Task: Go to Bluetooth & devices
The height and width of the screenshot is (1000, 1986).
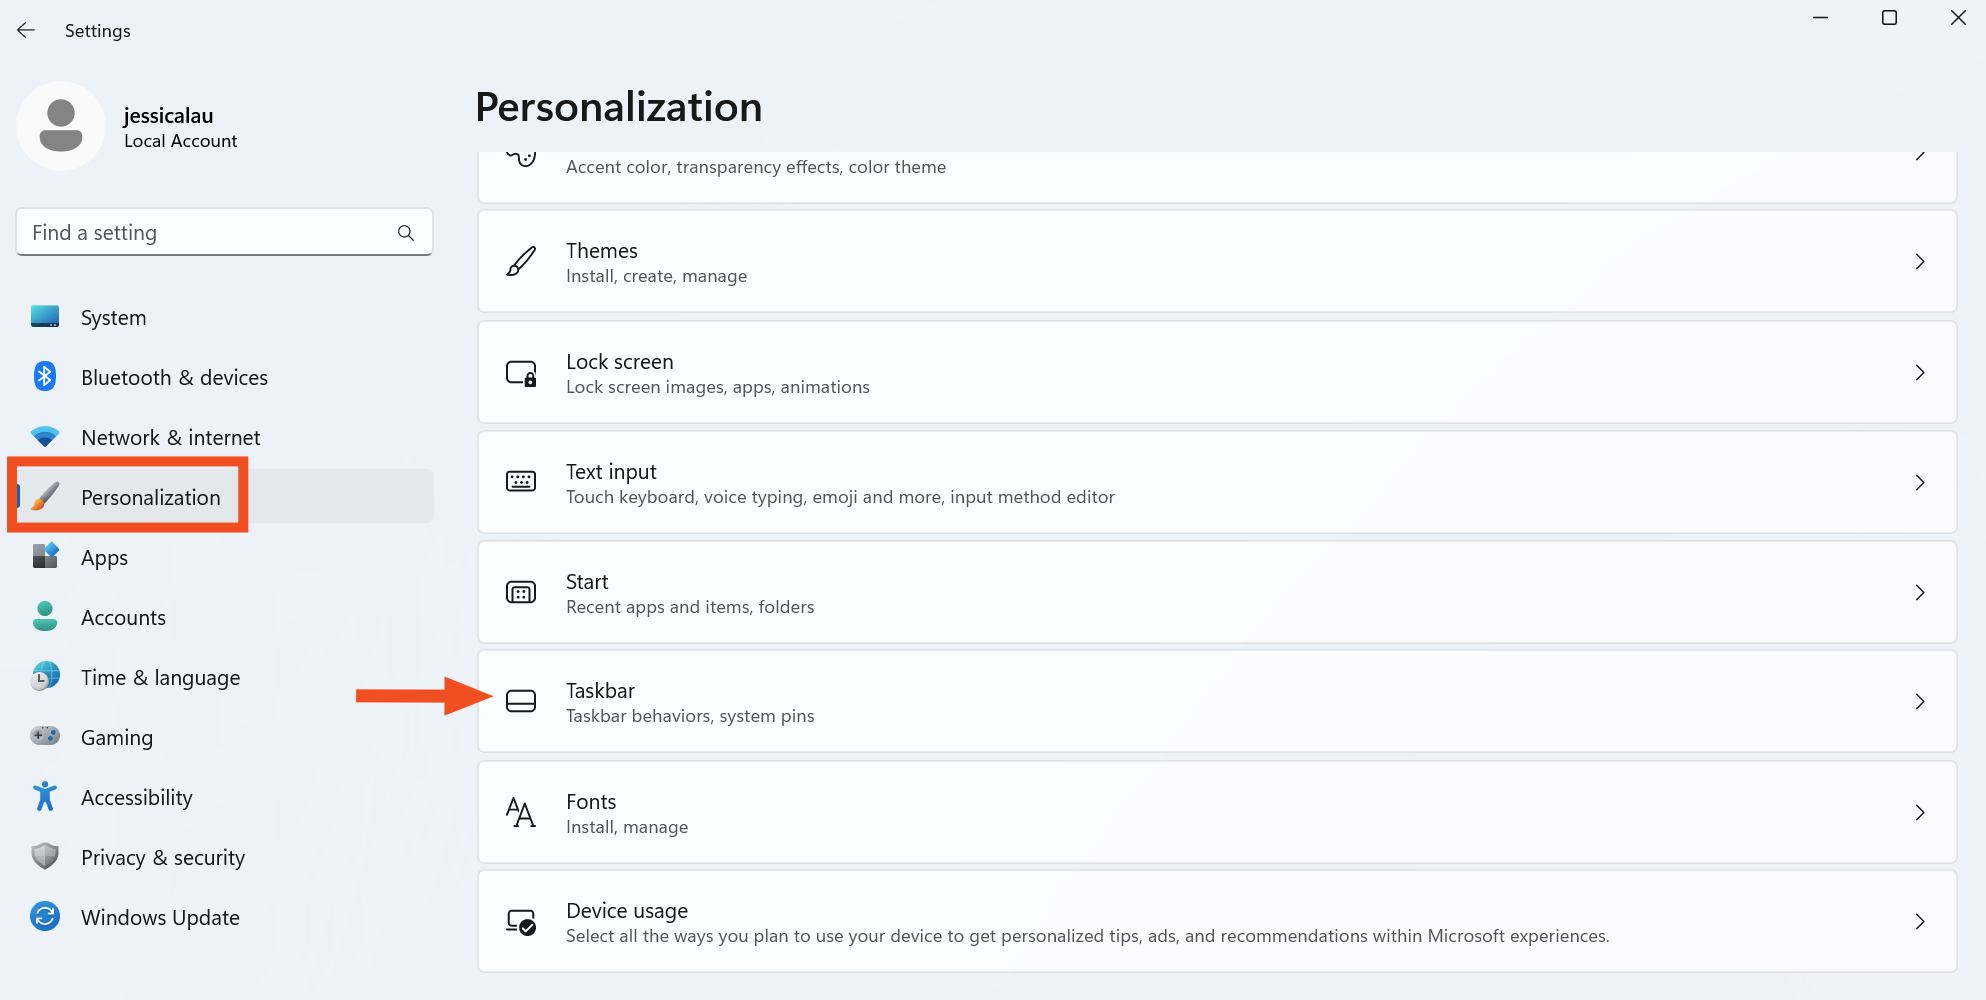Action: pos(225,377)
